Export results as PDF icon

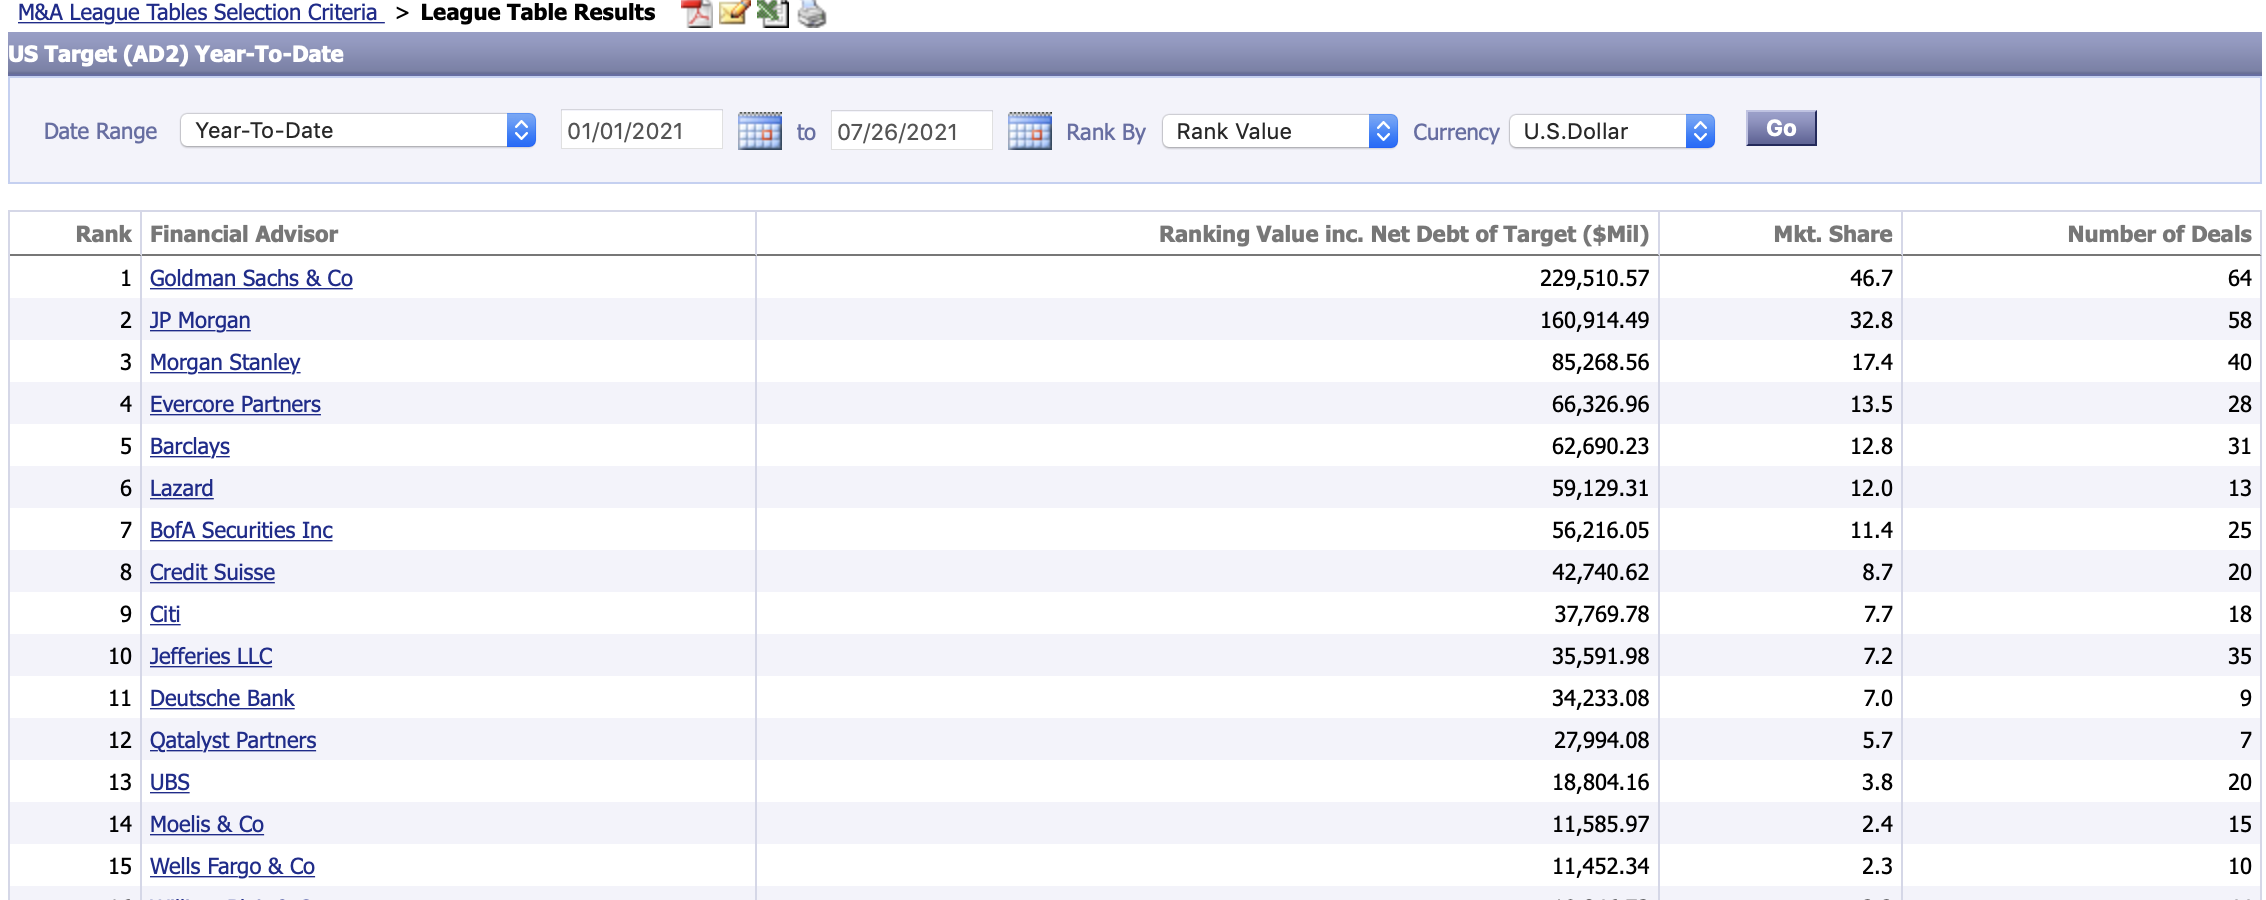click(696, 13)
